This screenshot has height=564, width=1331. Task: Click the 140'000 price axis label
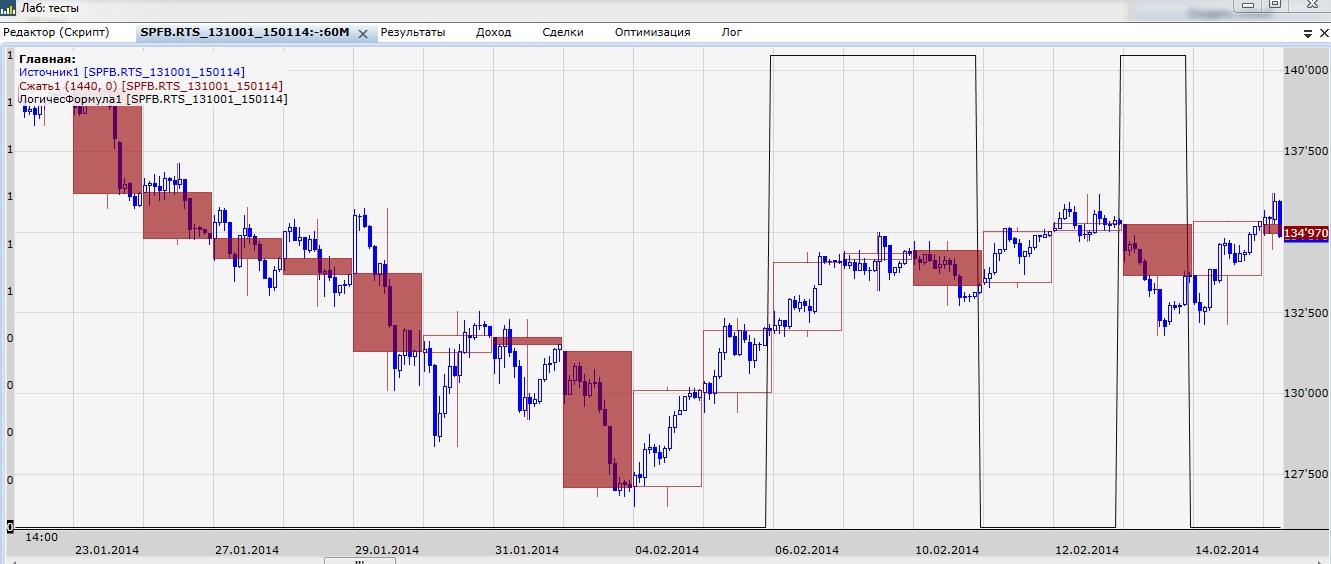(1305, 70)
